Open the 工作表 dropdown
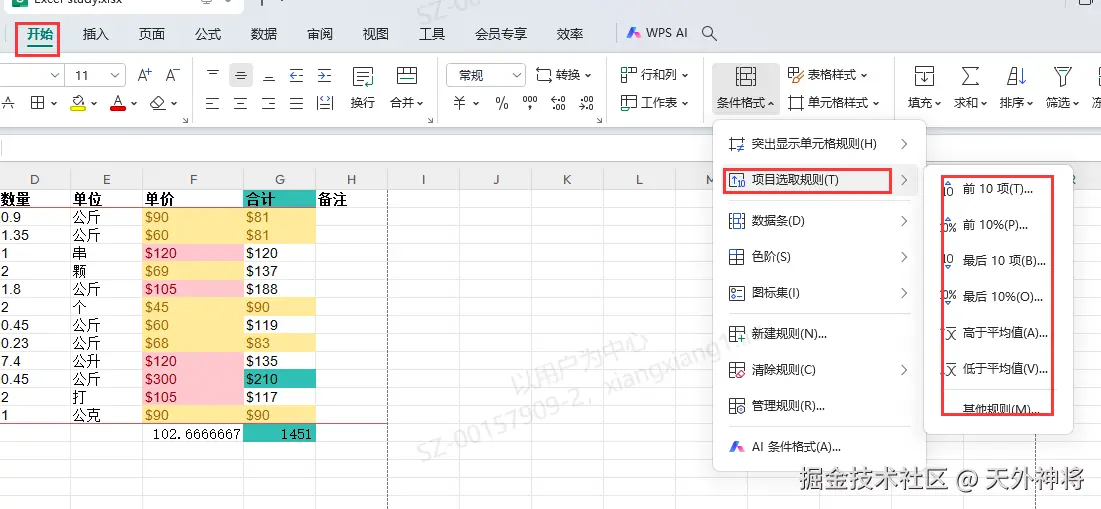The image size is (1101, 509). click(654, 103)
